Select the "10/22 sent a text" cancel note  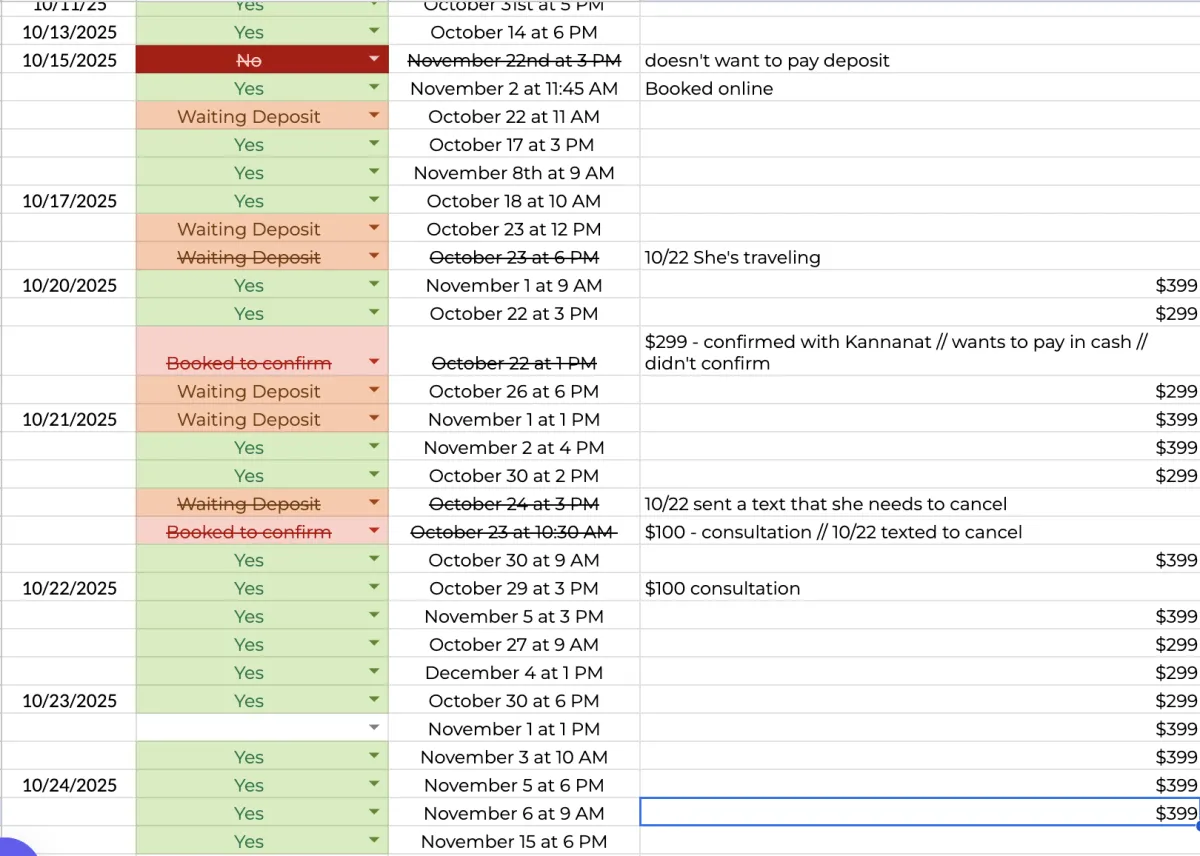pyautogui.click(x=825, y=504)
